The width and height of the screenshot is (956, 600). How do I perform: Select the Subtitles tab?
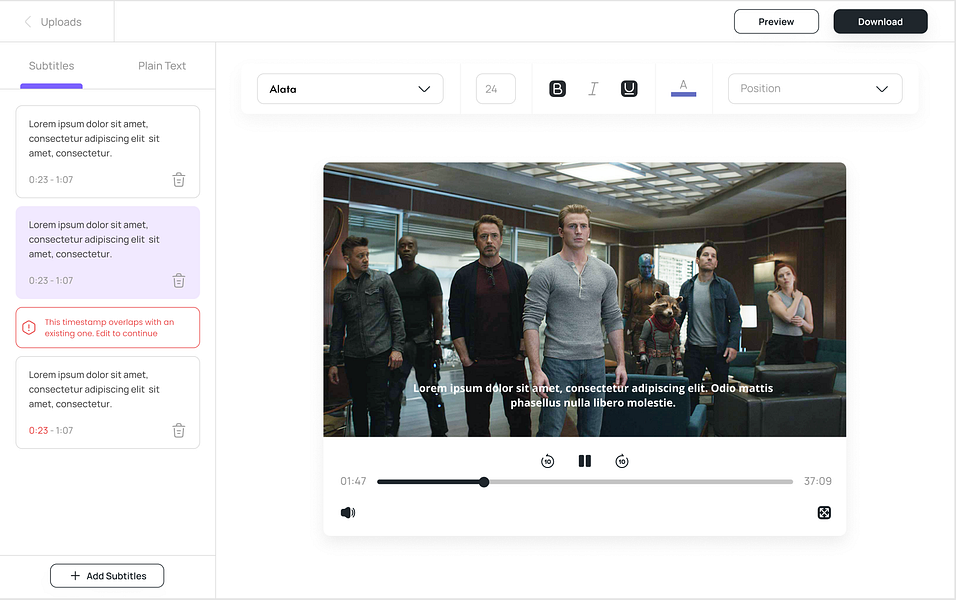pos(51,66)
